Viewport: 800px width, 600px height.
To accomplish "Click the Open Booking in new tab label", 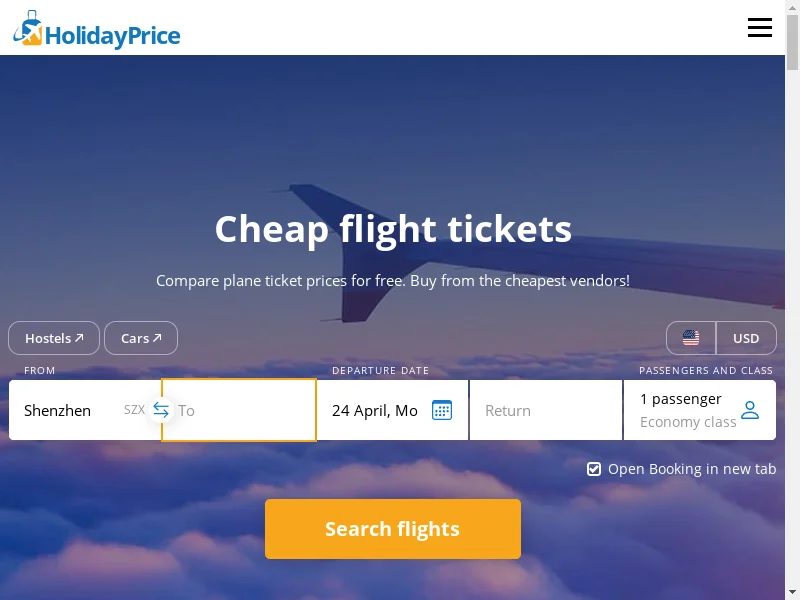I will tap(692, 469).
